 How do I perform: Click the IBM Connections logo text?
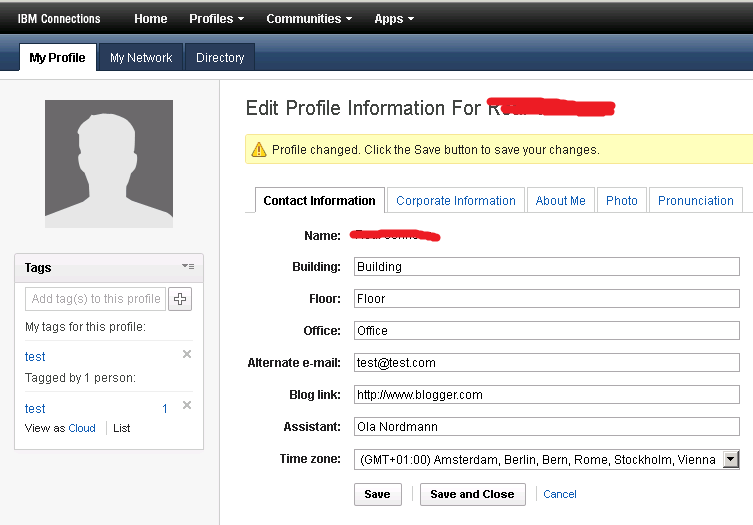tap(59, 19)
